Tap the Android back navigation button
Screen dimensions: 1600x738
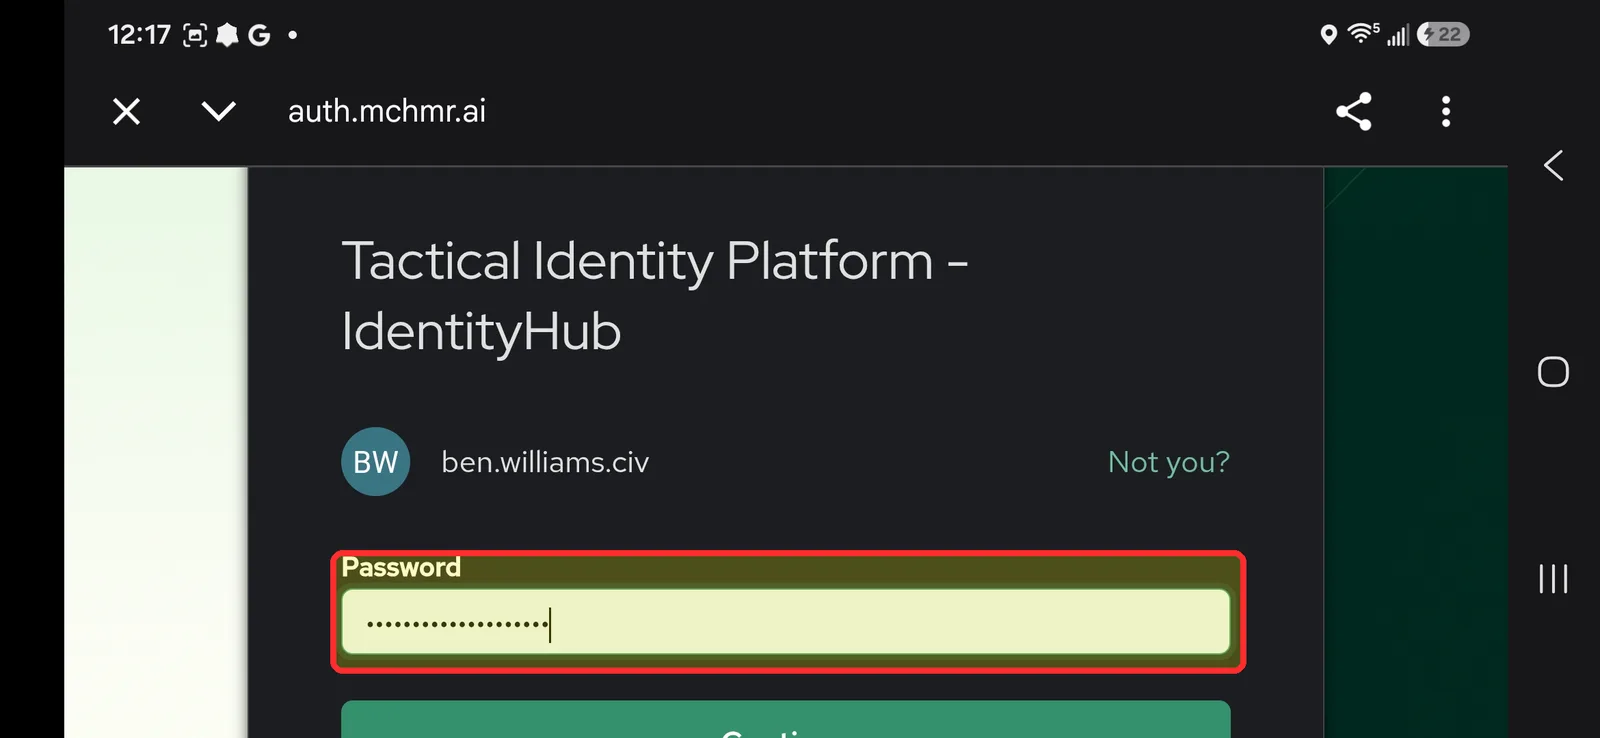pos(1553,165)
